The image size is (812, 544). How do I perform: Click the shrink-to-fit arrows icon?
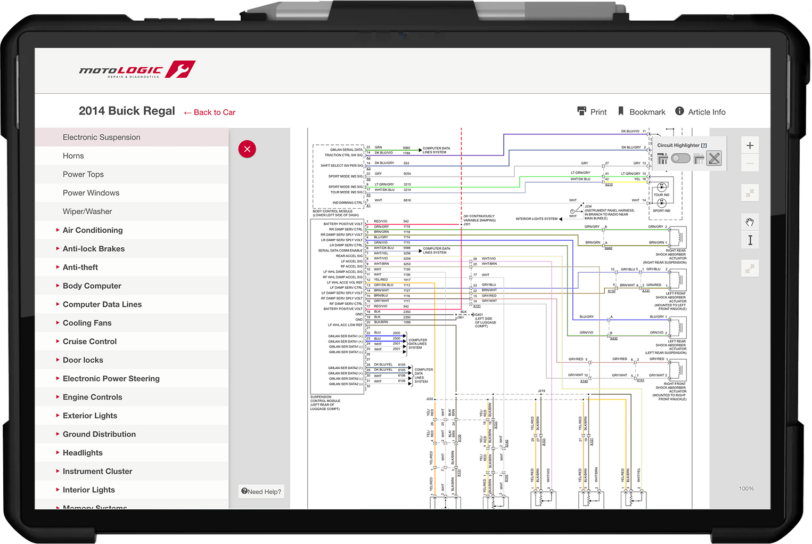click(750, 193)
